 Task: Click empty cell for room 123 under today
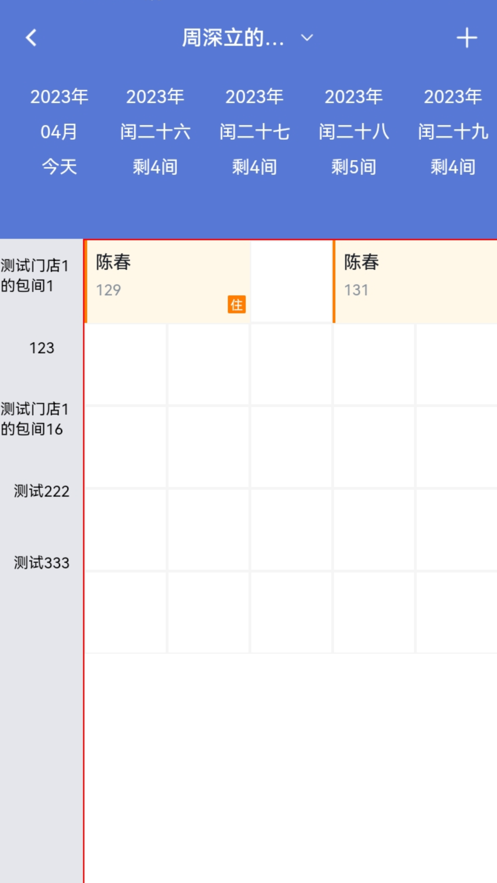[x=126, y=364]
